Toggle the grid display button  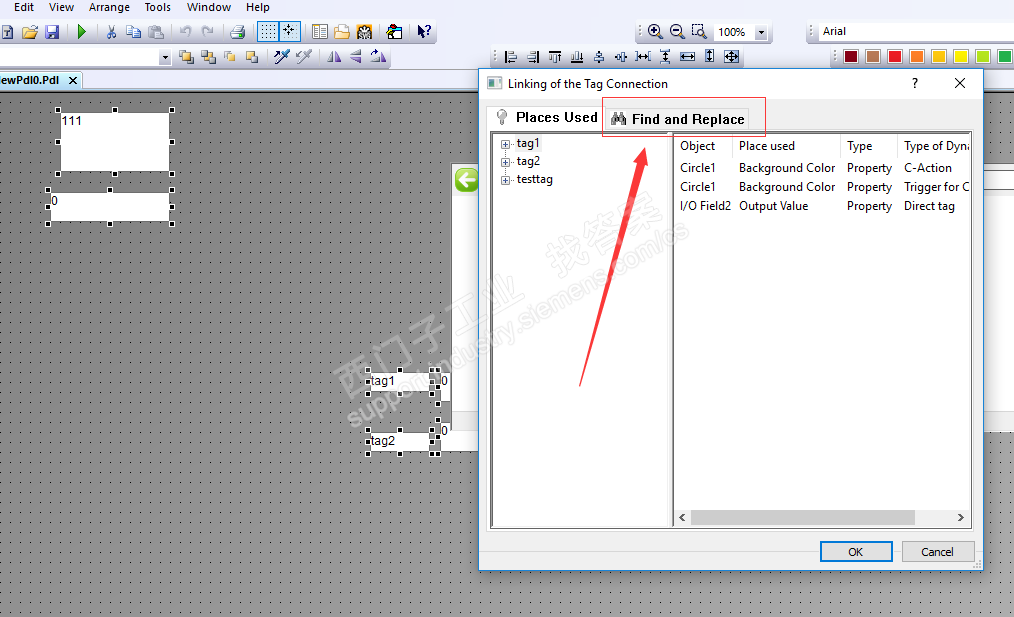(x=268, y=32)
